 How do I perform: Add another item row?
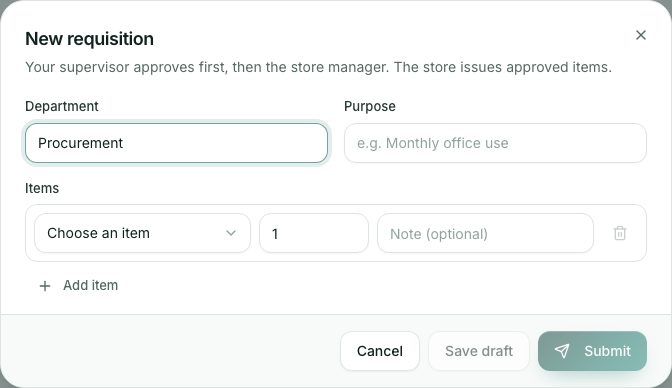78,286
